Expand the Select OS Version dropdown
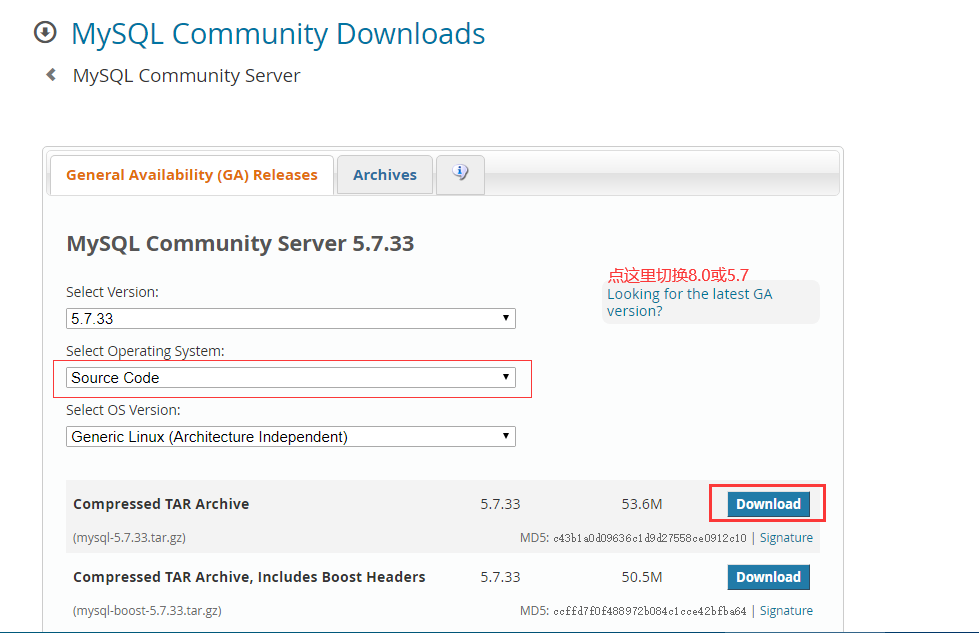979x633 pixels. (291, 436)
